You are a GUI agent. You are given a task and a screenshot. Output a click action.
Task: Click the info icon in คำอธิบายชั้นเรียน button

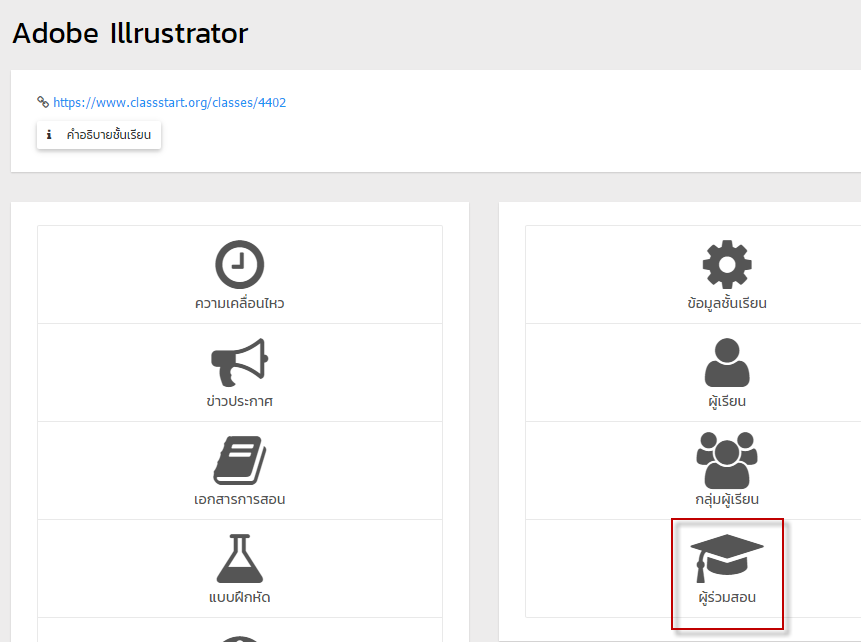coord(49,135)
